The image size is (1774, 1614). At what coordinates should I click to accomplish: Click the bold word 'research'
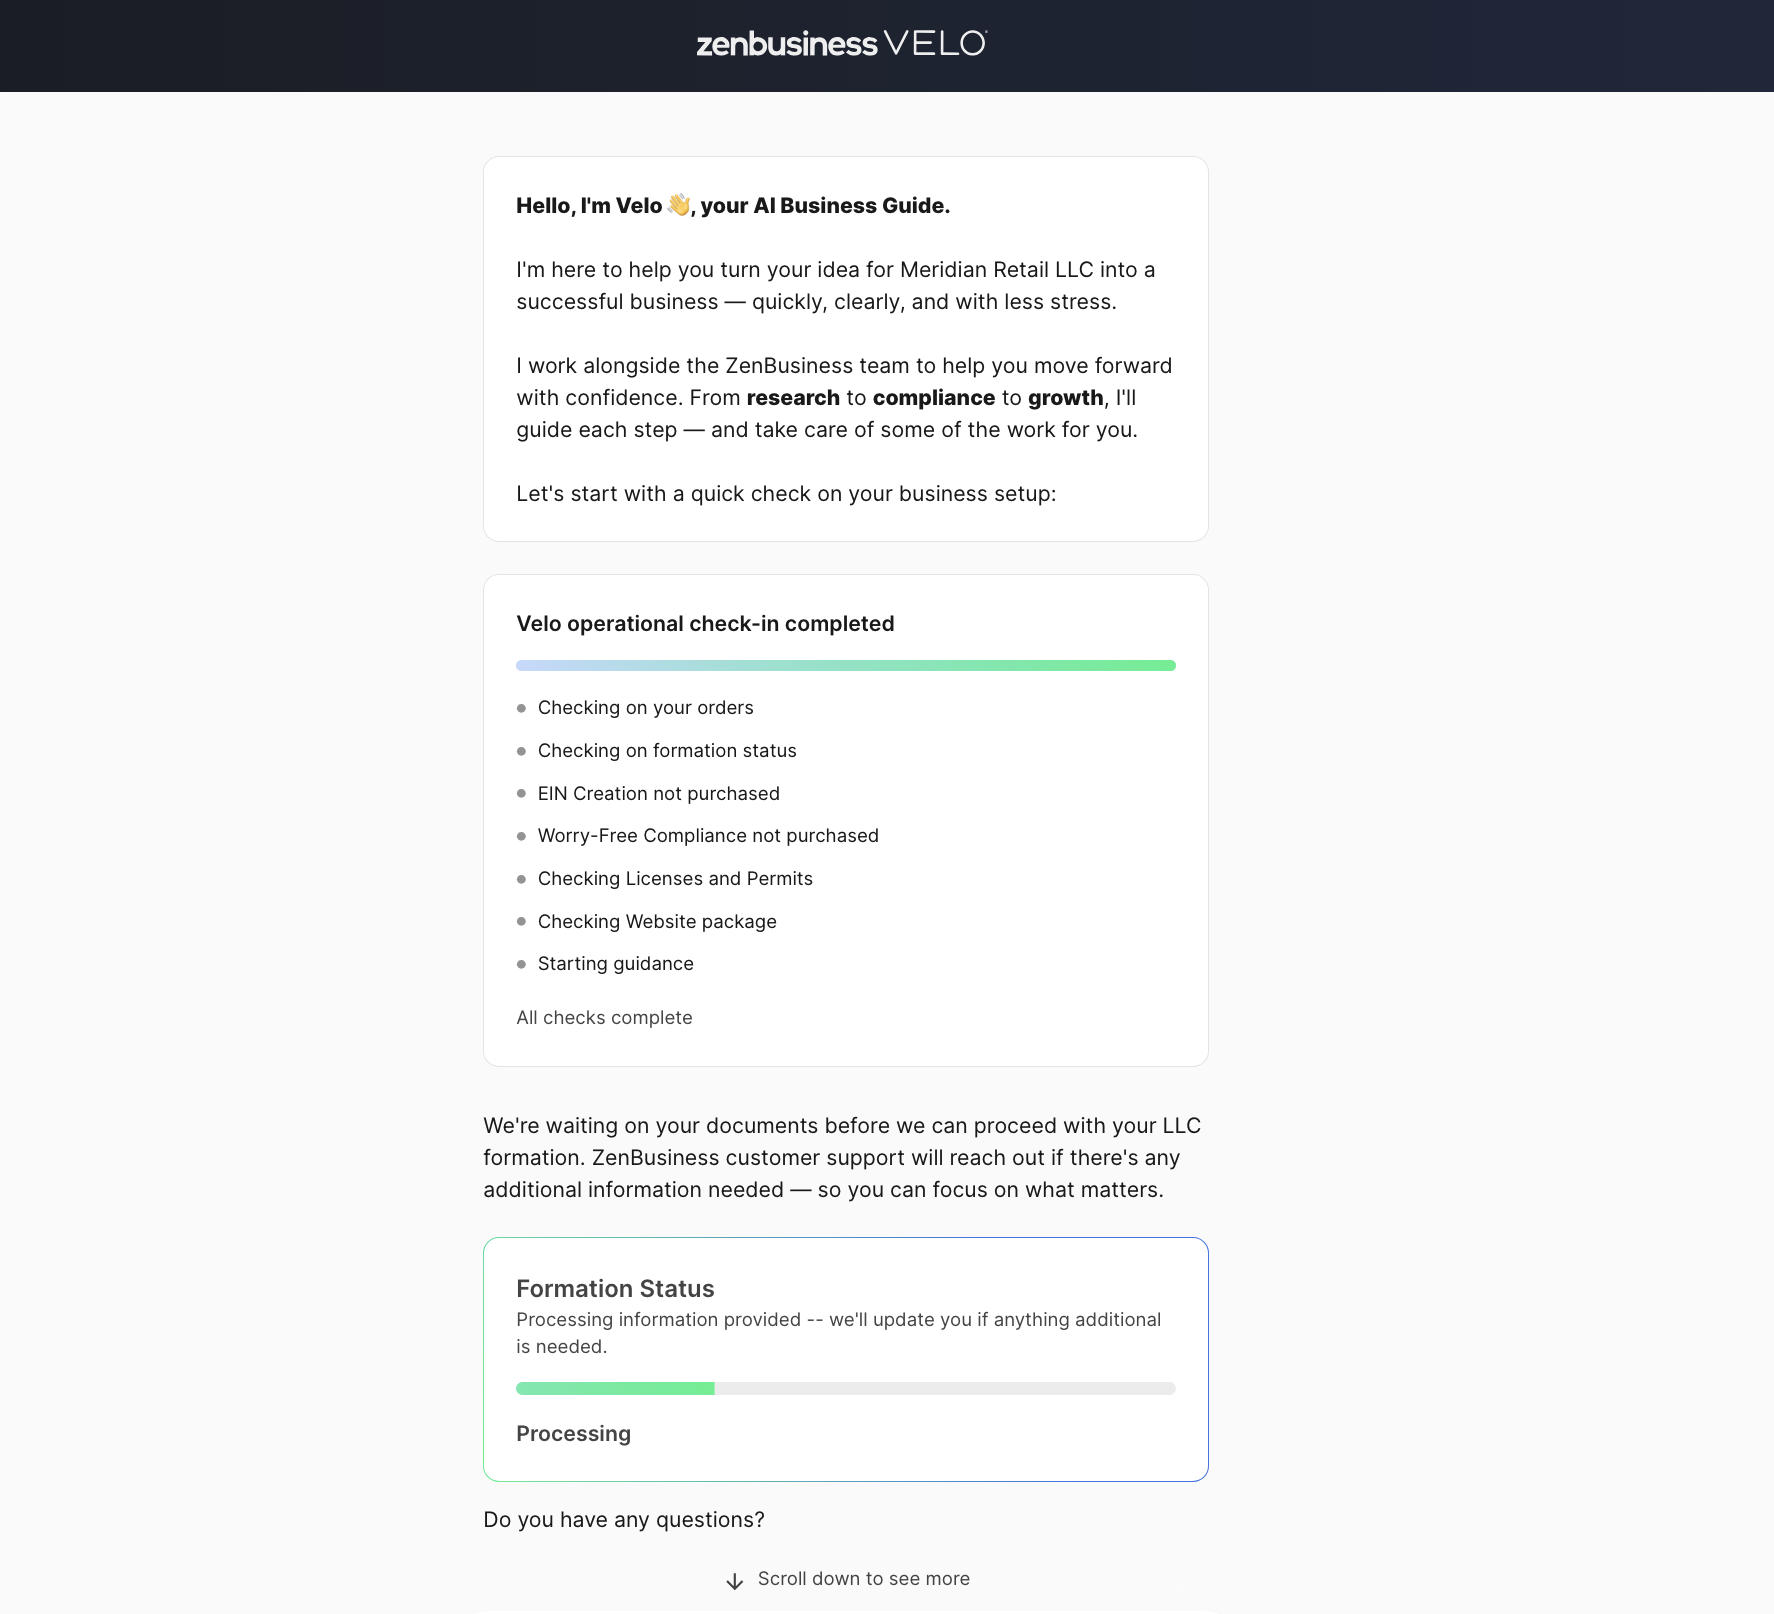pos(793,398)
